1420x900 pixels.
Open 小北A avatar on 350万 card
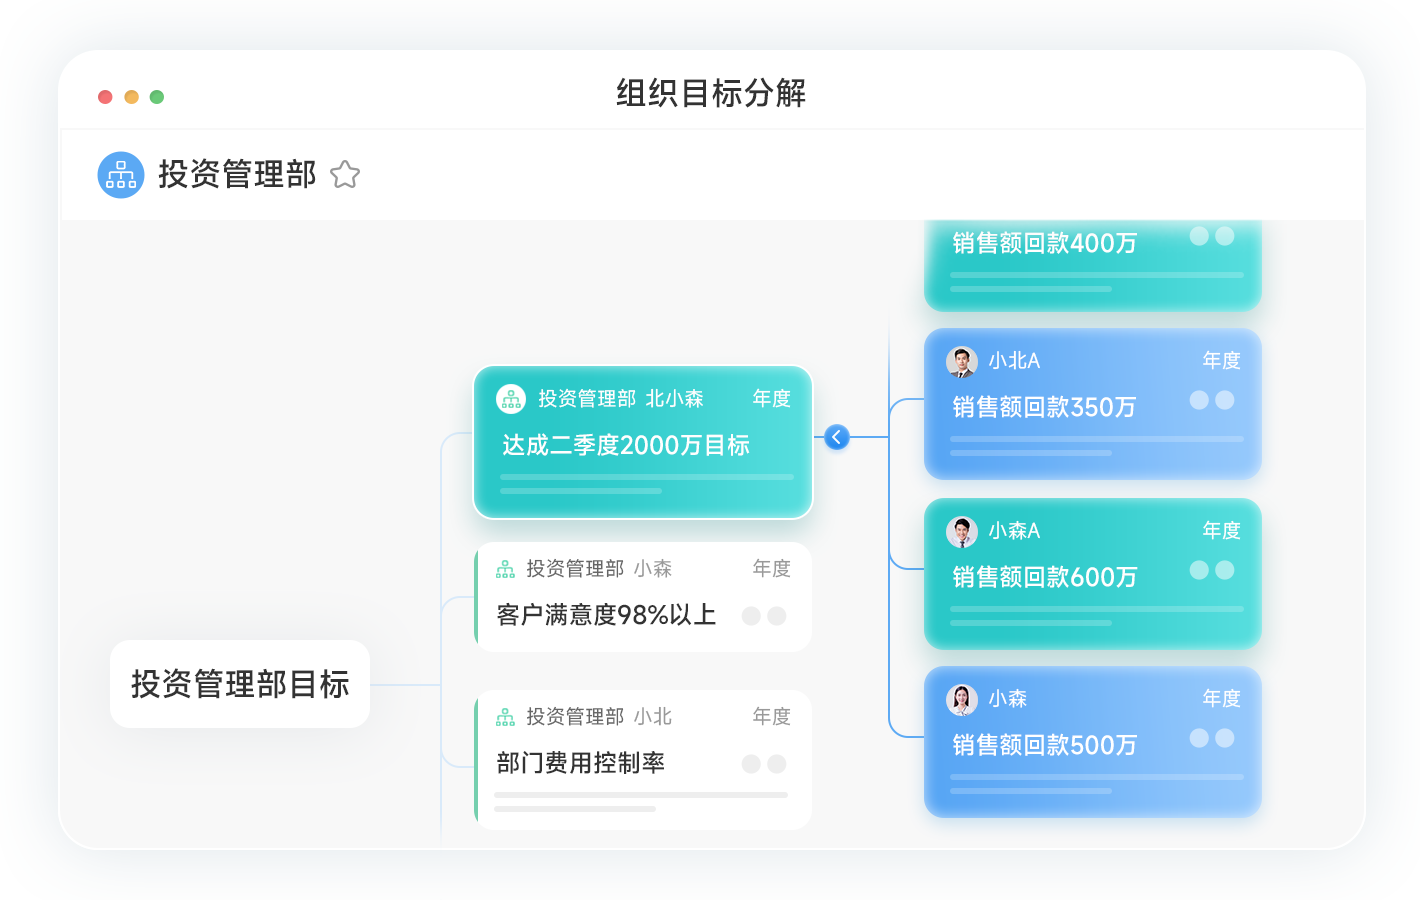[x=962, y=361]
